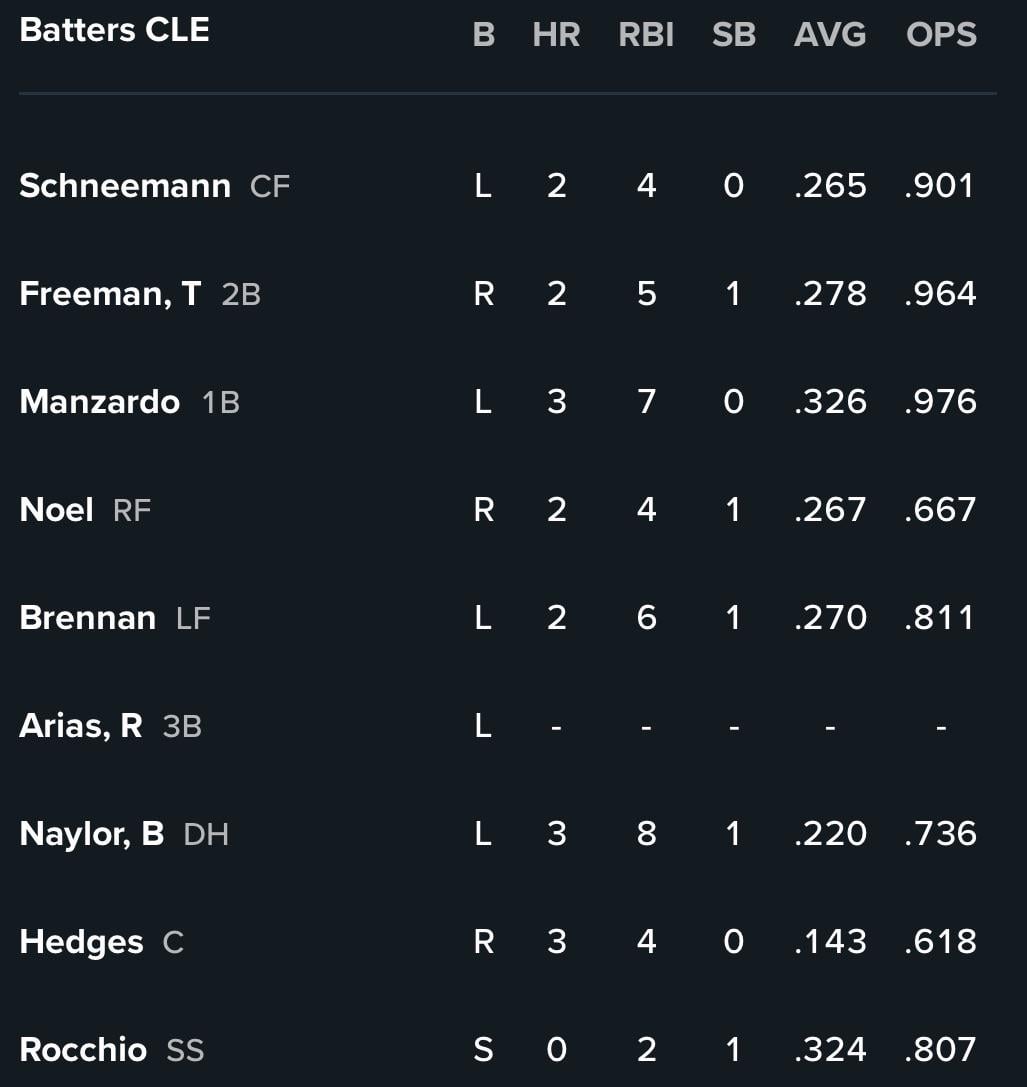Click the B (bats) column header

tap(483, 35)
